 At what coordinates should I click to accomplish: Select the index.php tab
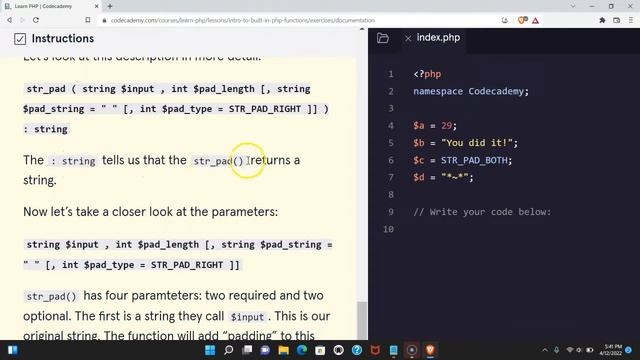[x=438, y=38]
